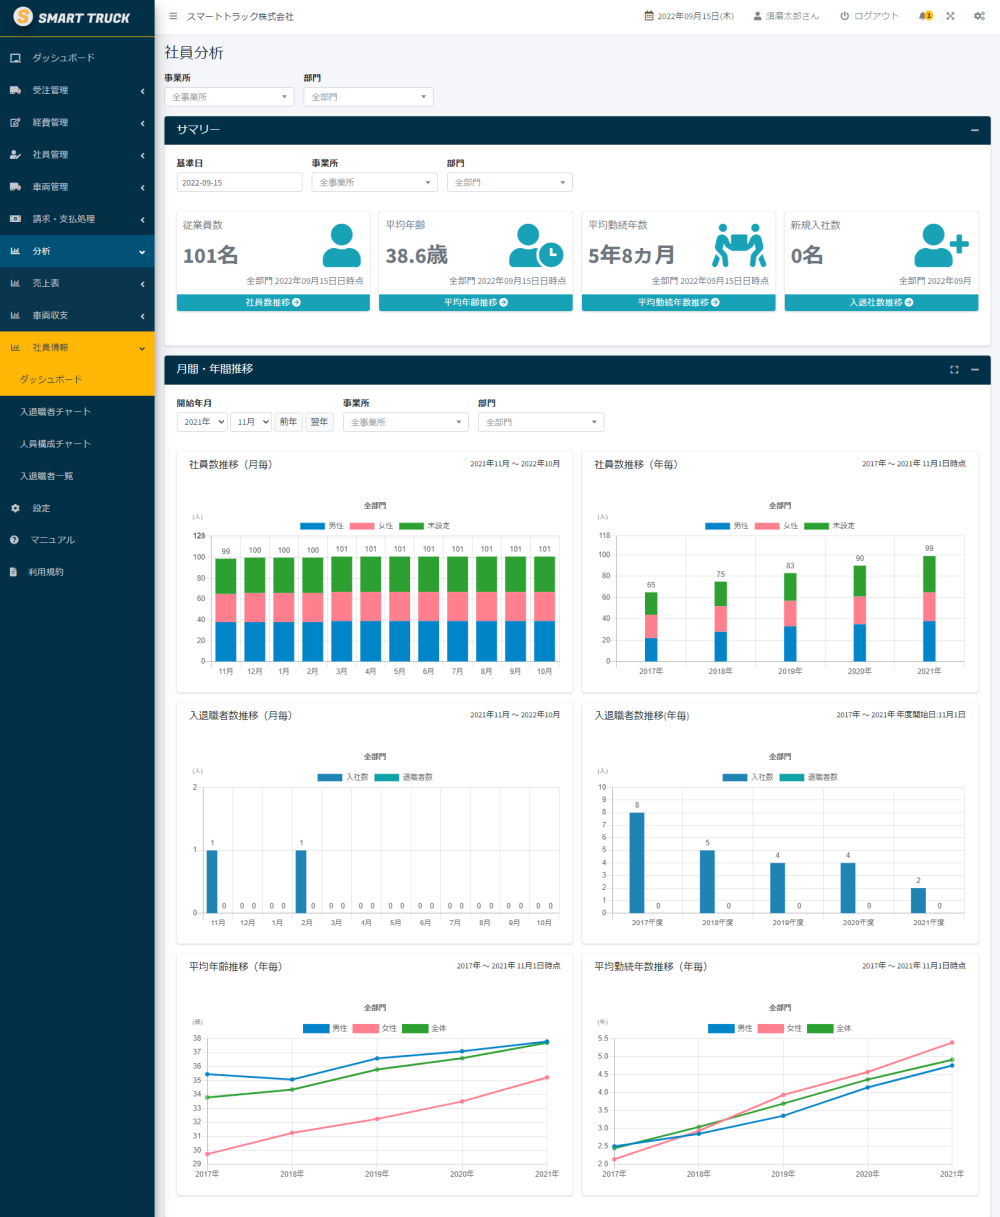Select 入退職者チャート in sidebar
1000x1217 pixels.
tap(55, 412)
